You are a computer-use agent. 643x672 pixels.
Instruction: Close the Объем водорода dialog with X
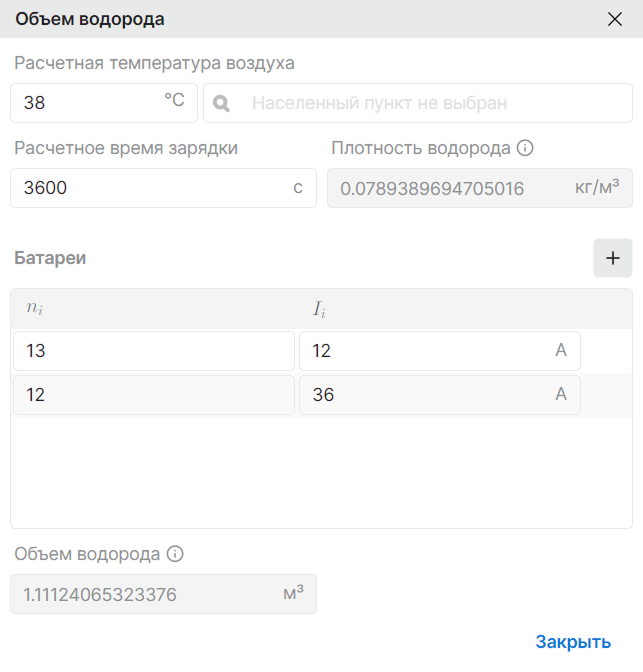pos(615,19)
